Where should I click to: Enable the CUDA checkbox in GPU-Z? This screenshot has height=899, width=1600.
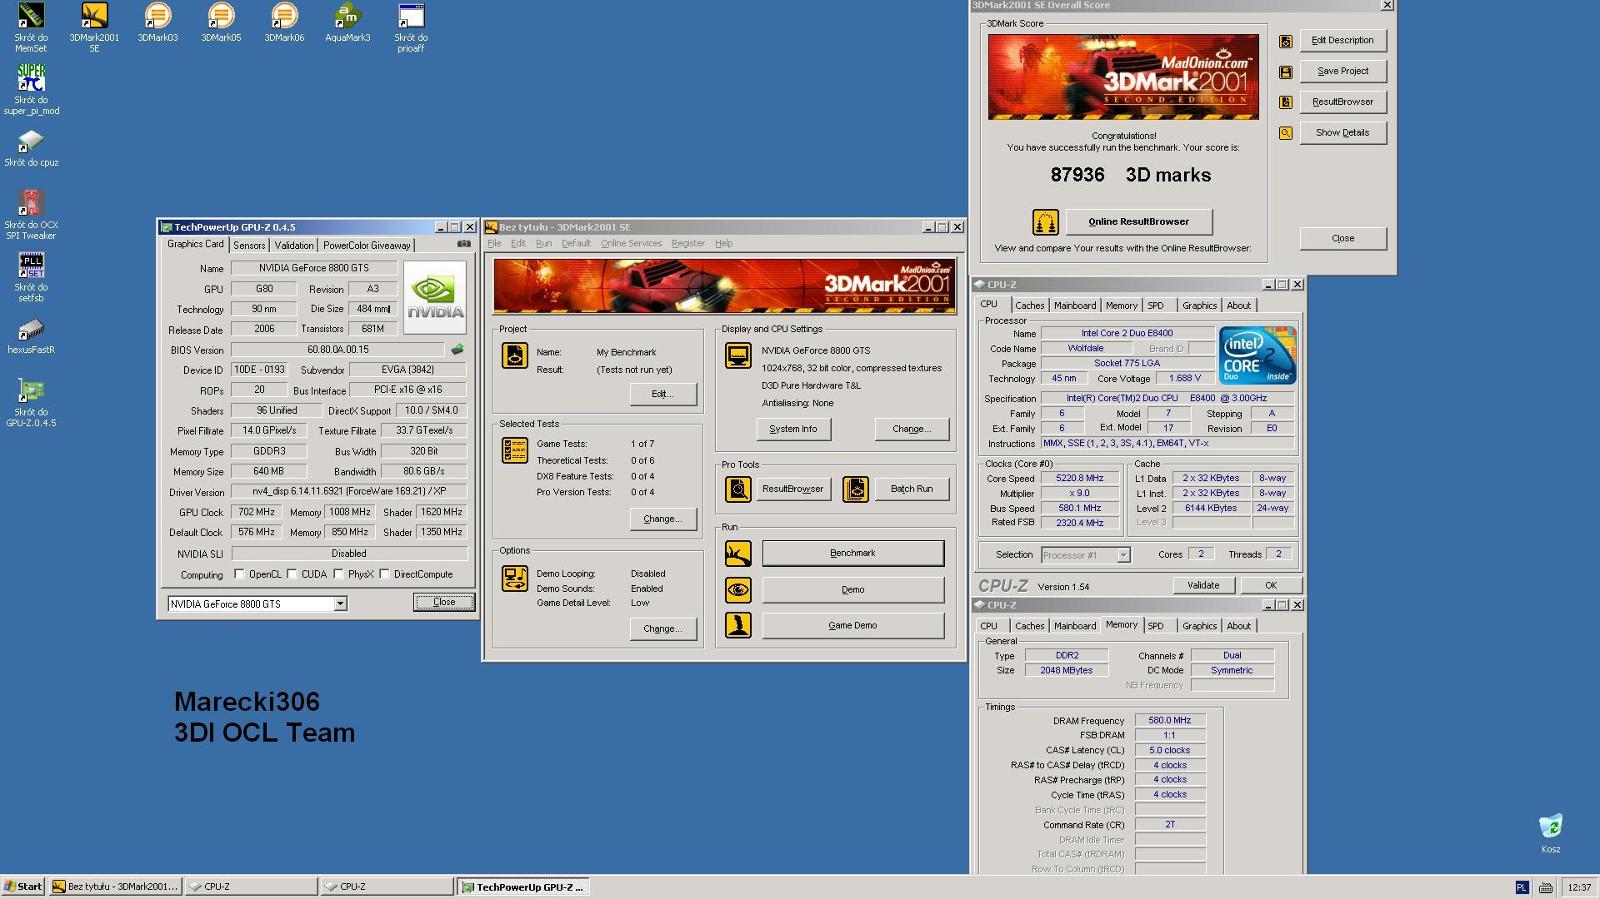click(x=292, y=574)
